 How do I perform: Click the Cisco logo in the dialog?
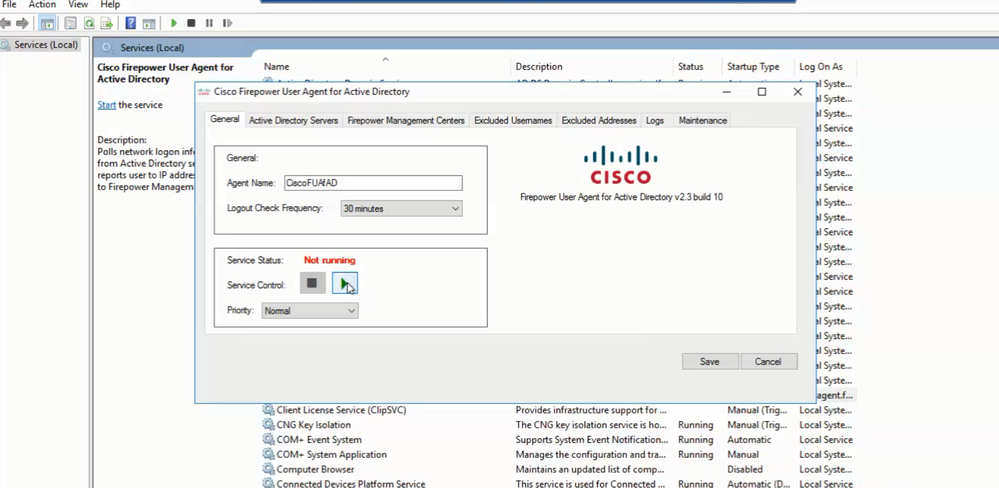[x=621, y=166]
